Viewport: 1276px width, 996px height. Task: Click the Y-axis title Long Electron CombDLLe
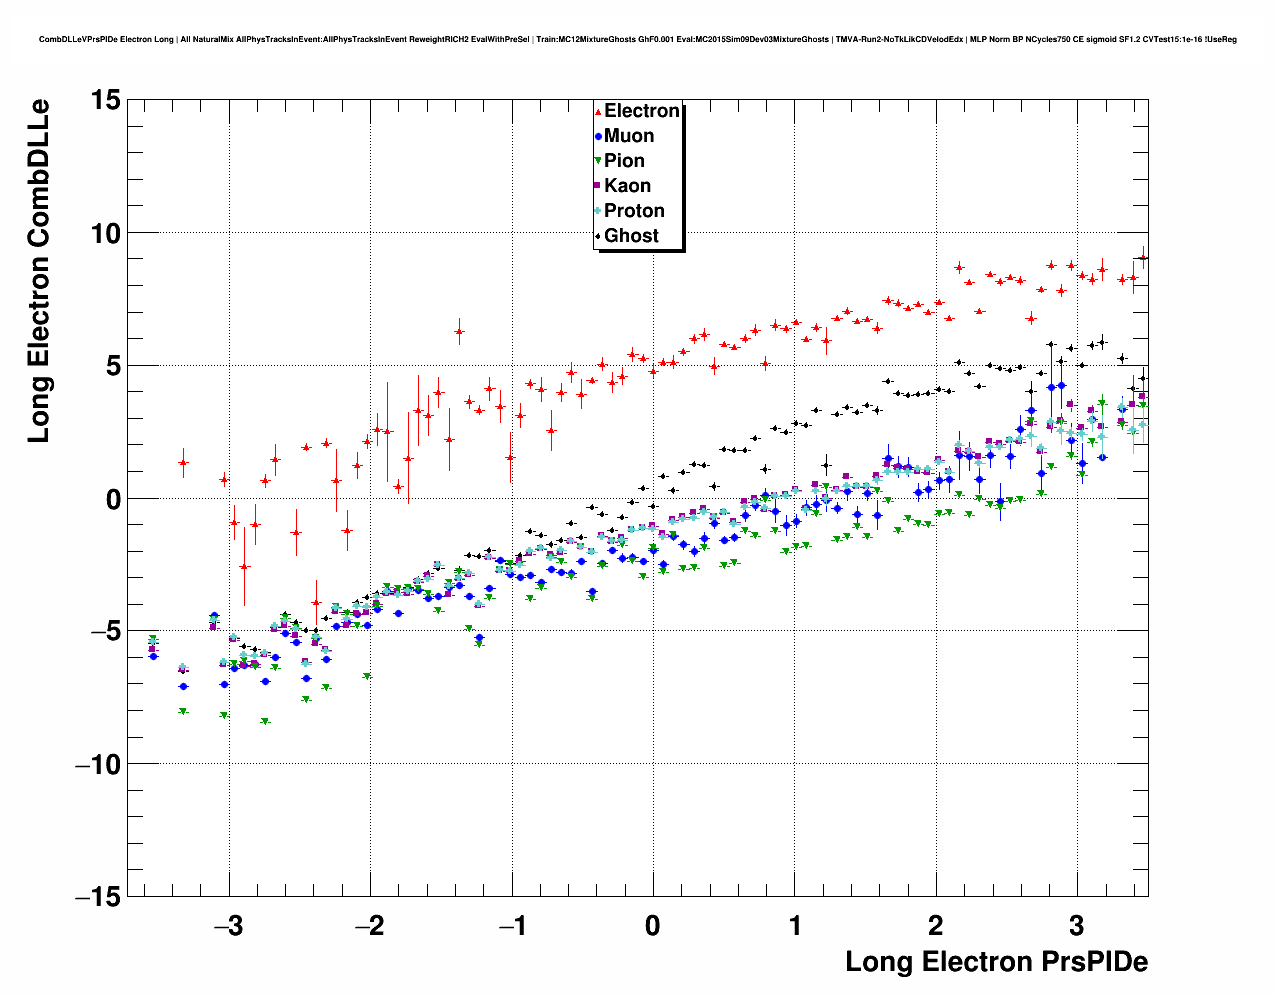(38, 271)
